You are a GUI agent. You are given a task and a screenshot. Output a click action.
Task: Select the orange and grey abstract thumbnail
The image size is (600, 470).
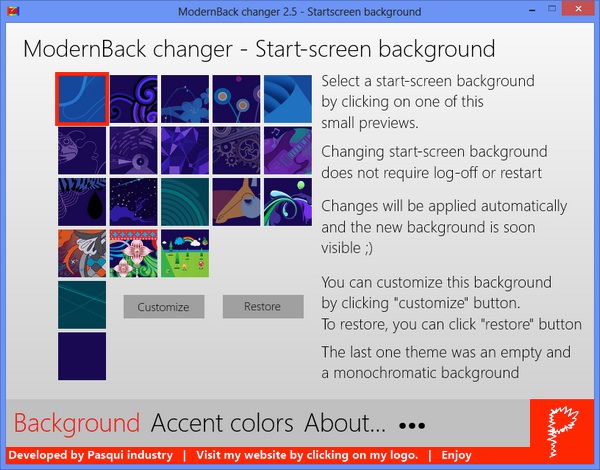tap(82, 253)
